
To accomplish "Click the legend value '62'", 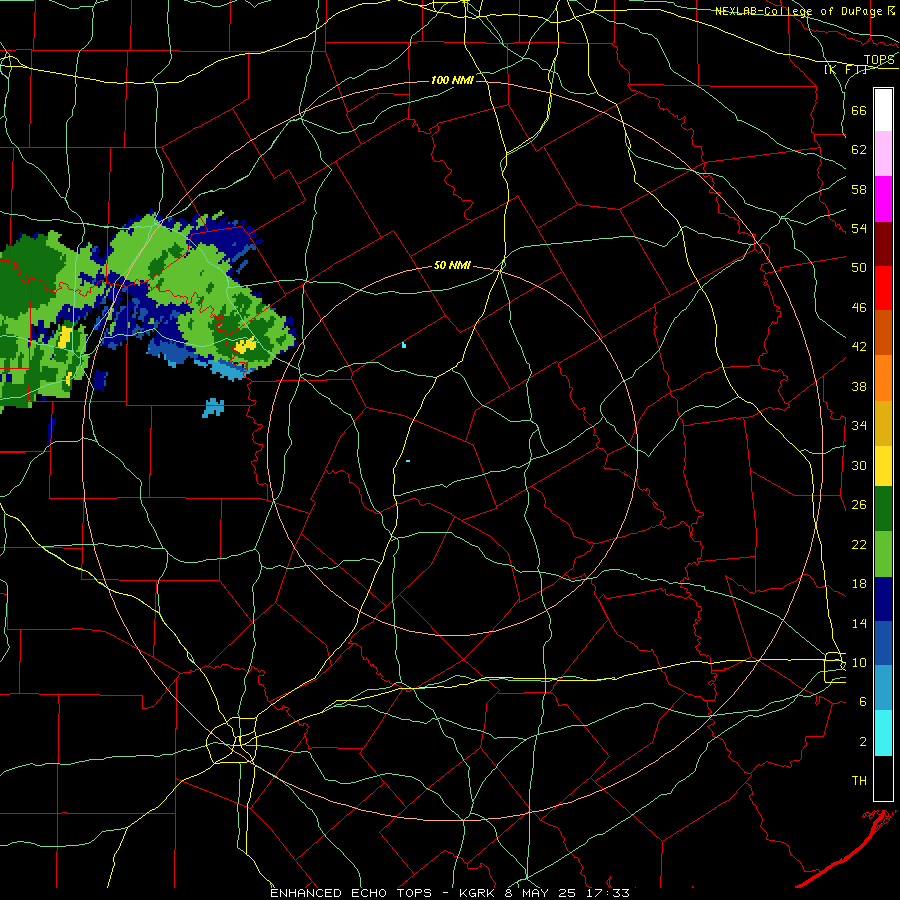I will (859, 150).
